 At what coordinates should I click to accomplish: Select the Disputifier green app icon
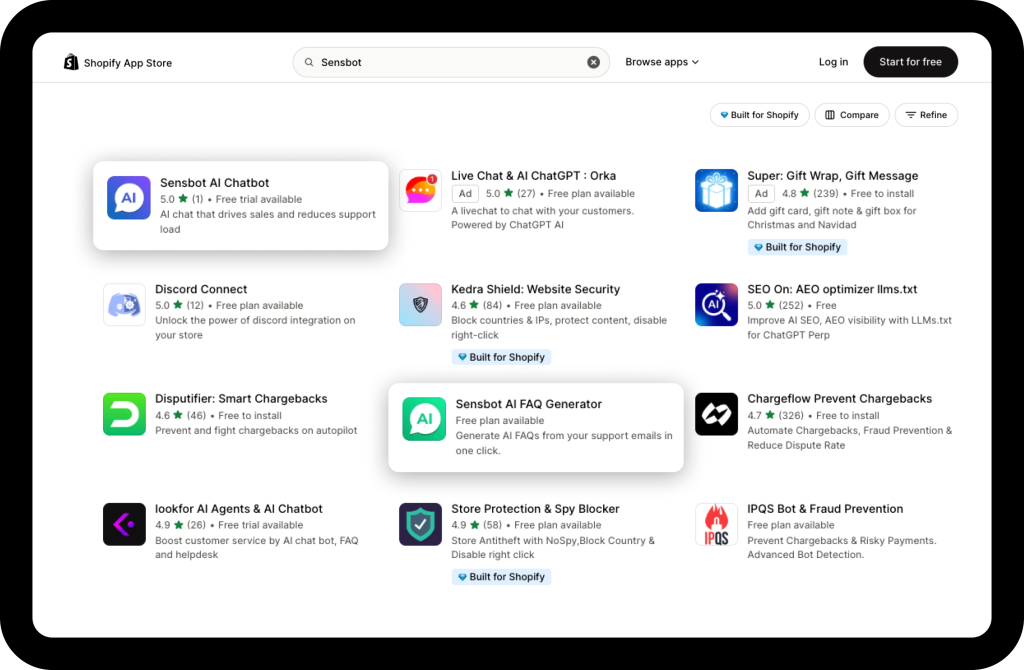(124, 414)
